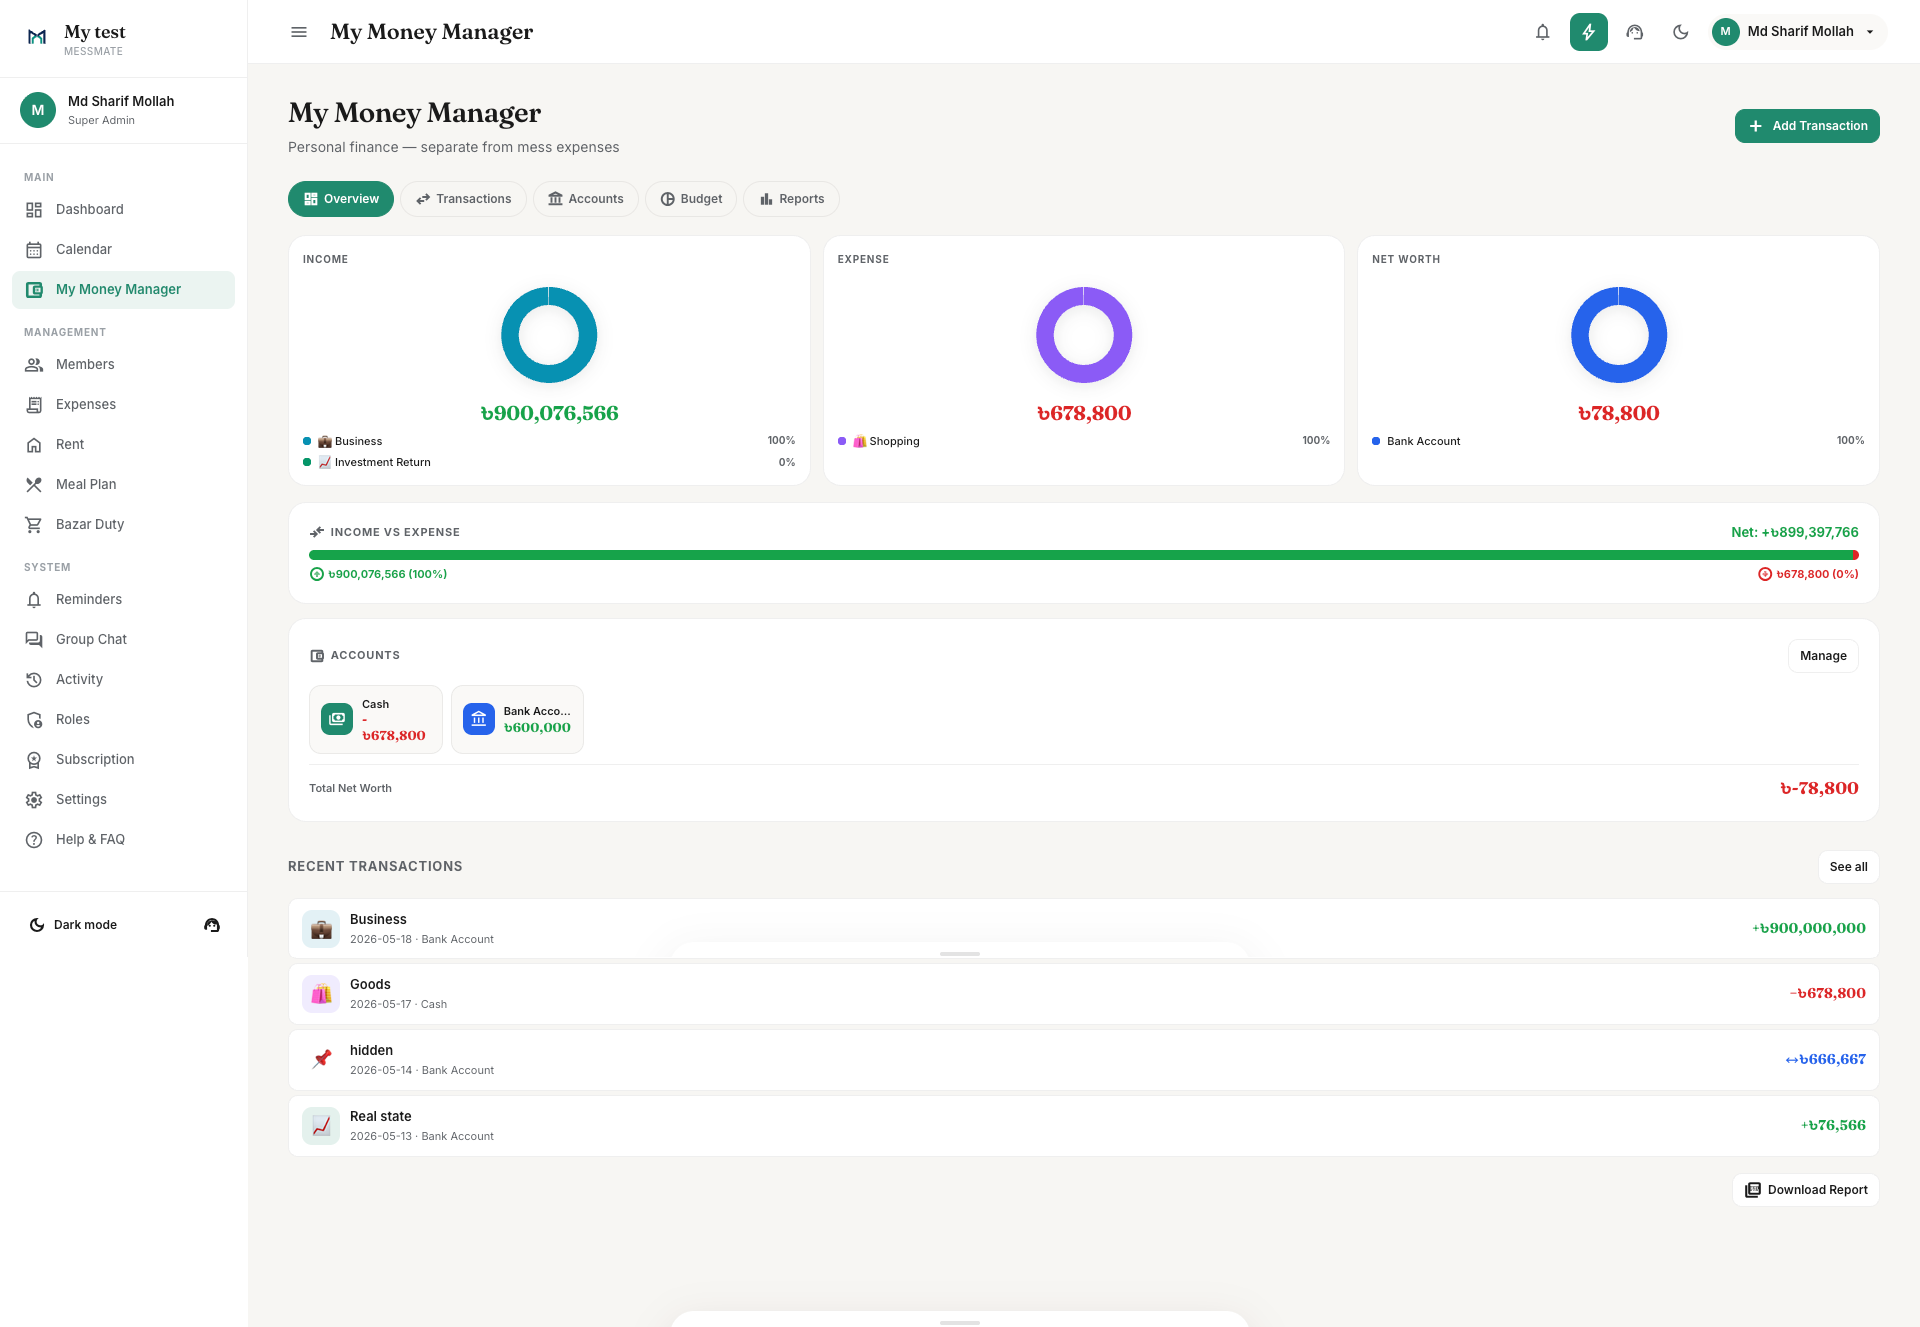Image resolution: width=1920 pixels, height=1327 pixels.
Task: Click the Business legend color dot
Action: pos(307,441)
